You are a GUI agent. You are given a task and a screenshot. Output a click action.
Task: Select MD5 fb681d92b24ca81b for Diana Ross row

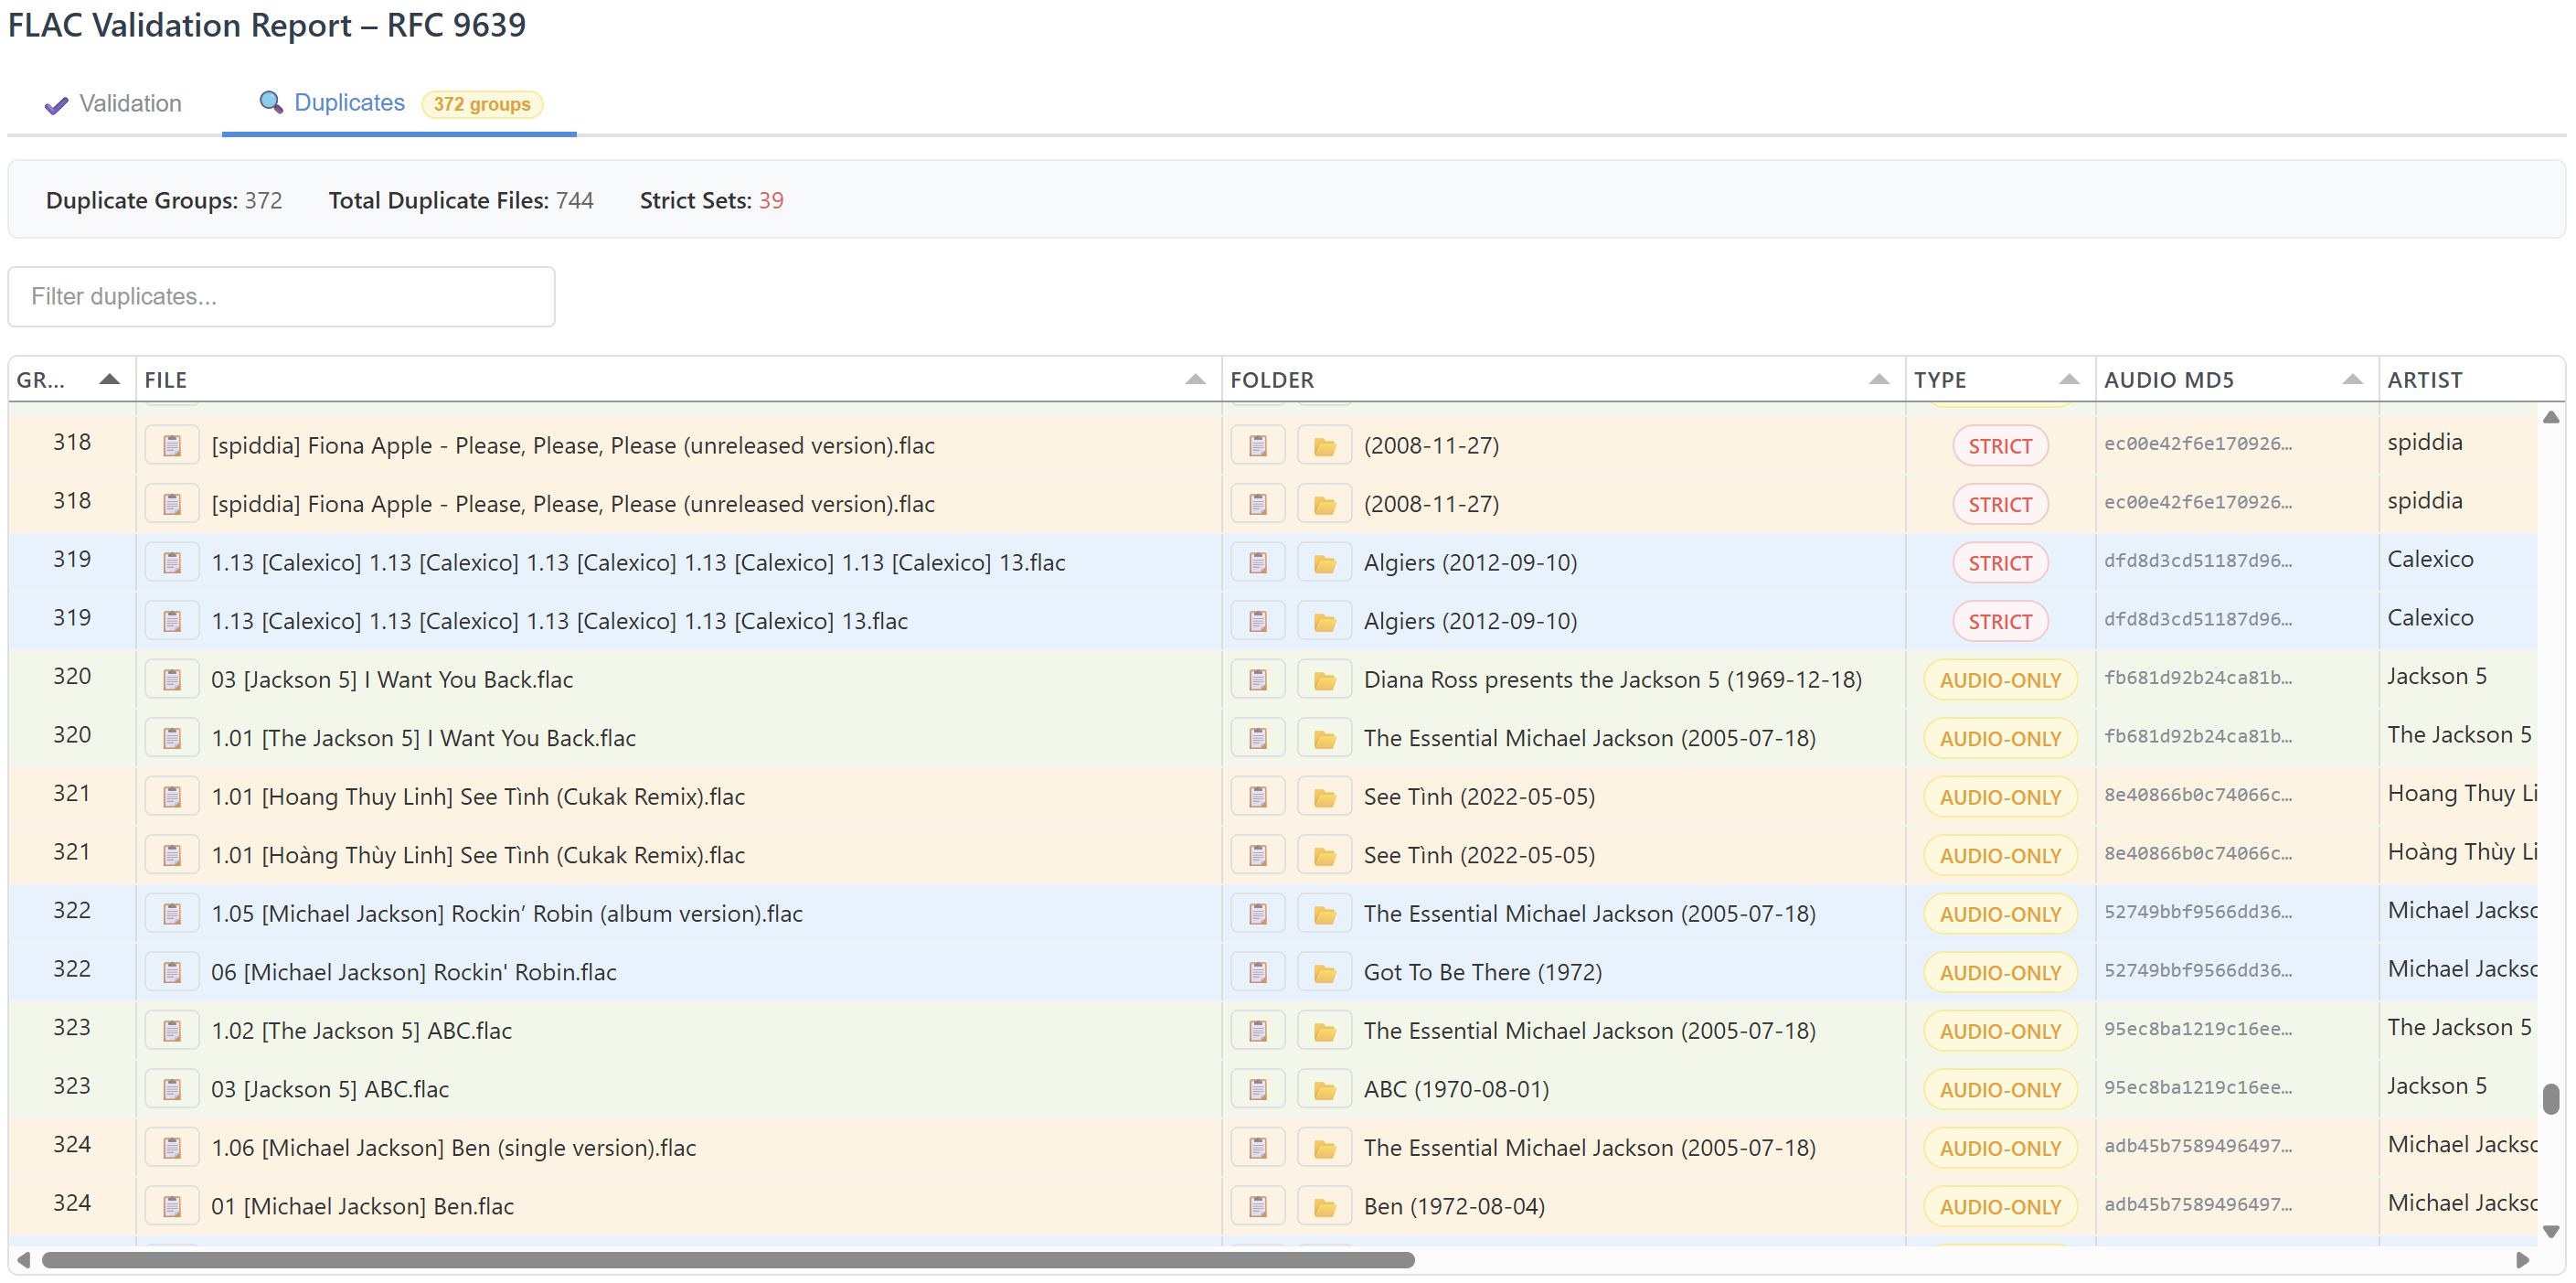coord(2198,677)
